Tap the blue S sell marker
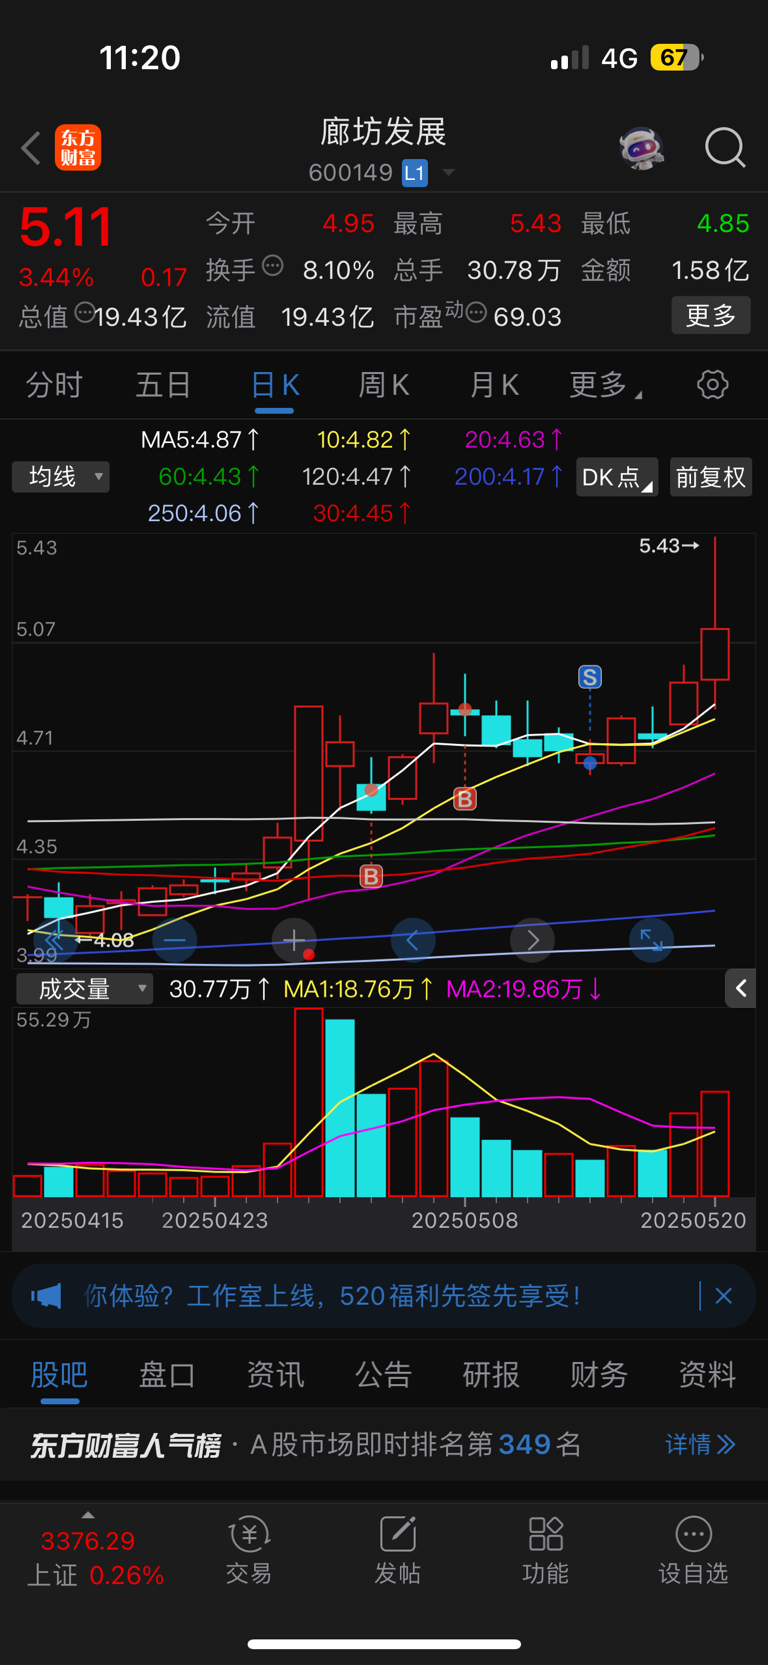 click(x=590, y=677)
